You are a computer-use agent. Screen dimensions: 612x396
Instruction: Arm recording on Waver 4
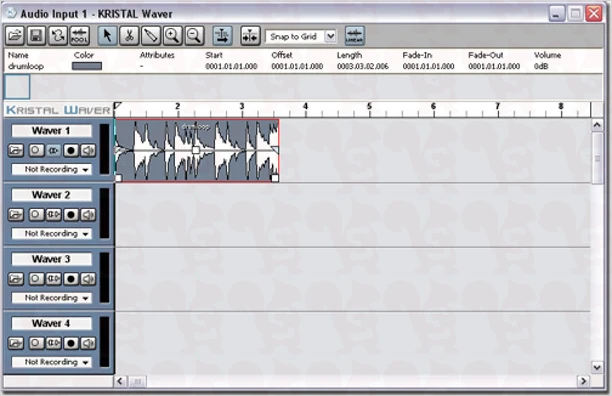pos(71,343)
